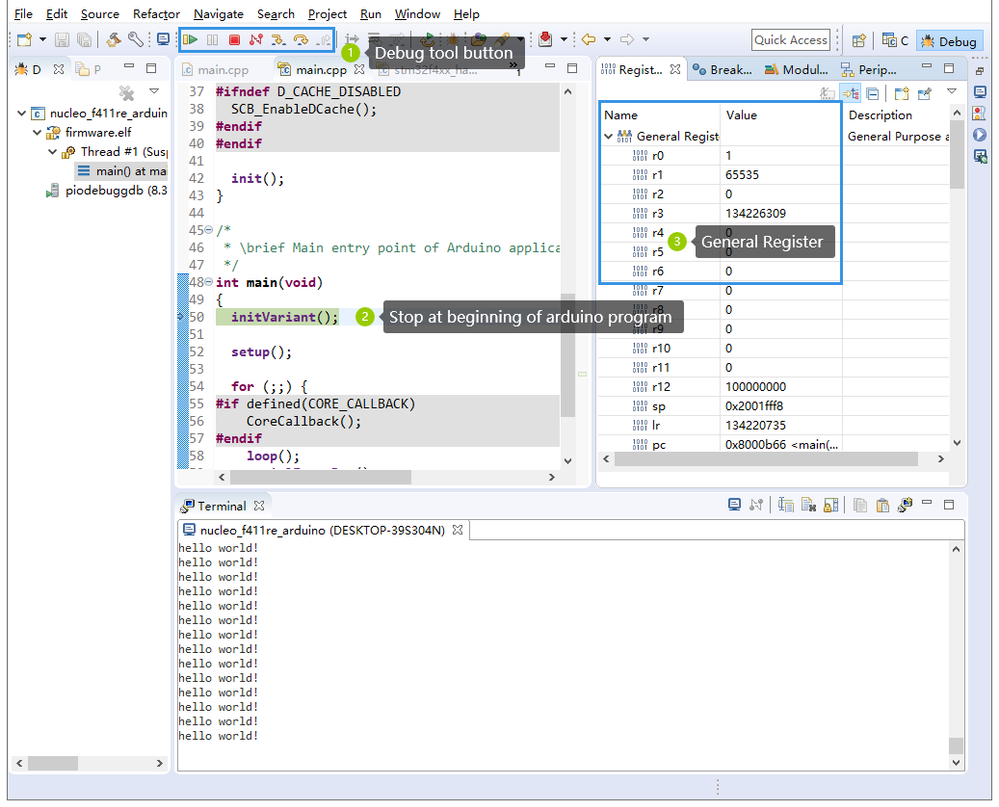This screenshot has width=999, height=807.
Task: Open the File menu
Action: [23, 13]
